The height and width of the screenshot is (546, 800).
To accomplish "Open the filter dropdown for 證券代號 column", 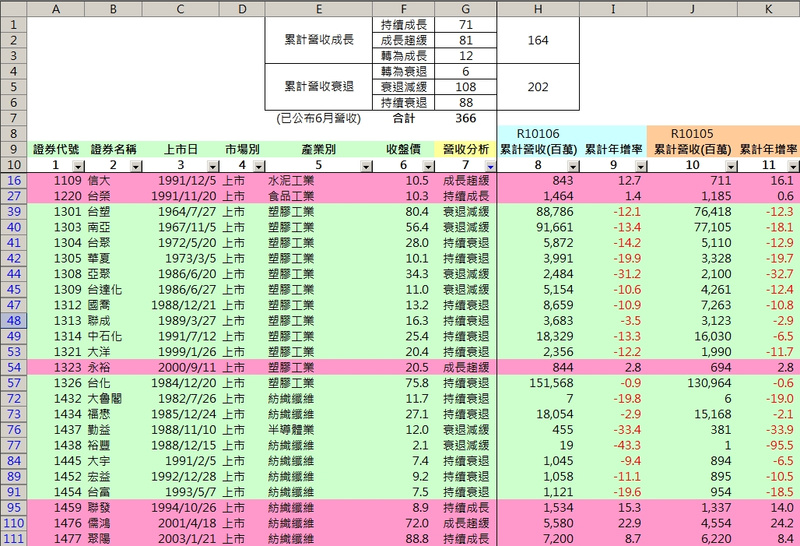I will pos(78,166).
